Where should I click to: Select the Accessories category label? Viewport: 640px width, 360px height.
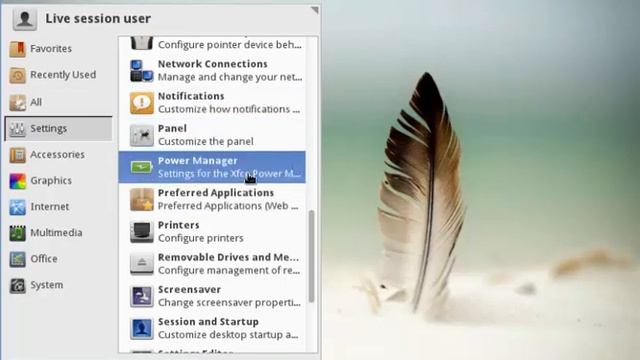point(58,155)
